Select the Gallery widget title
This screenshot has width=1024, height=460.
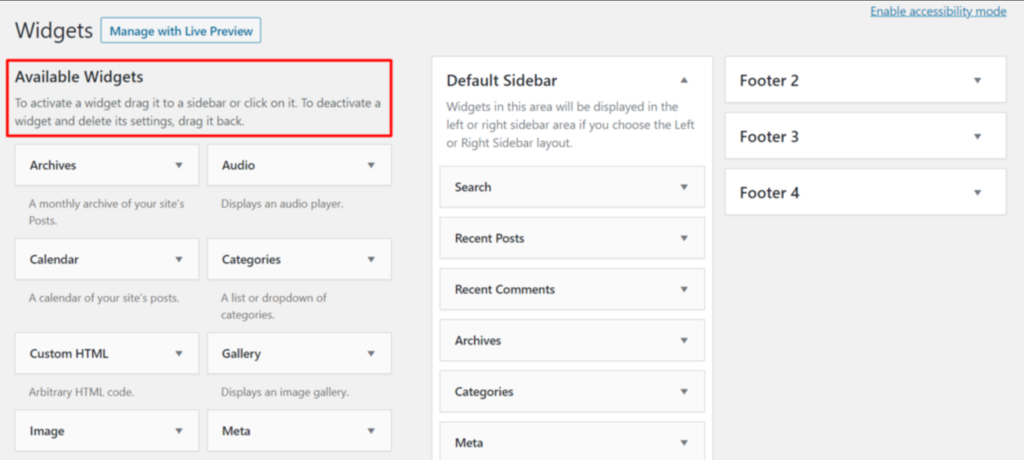241,353
